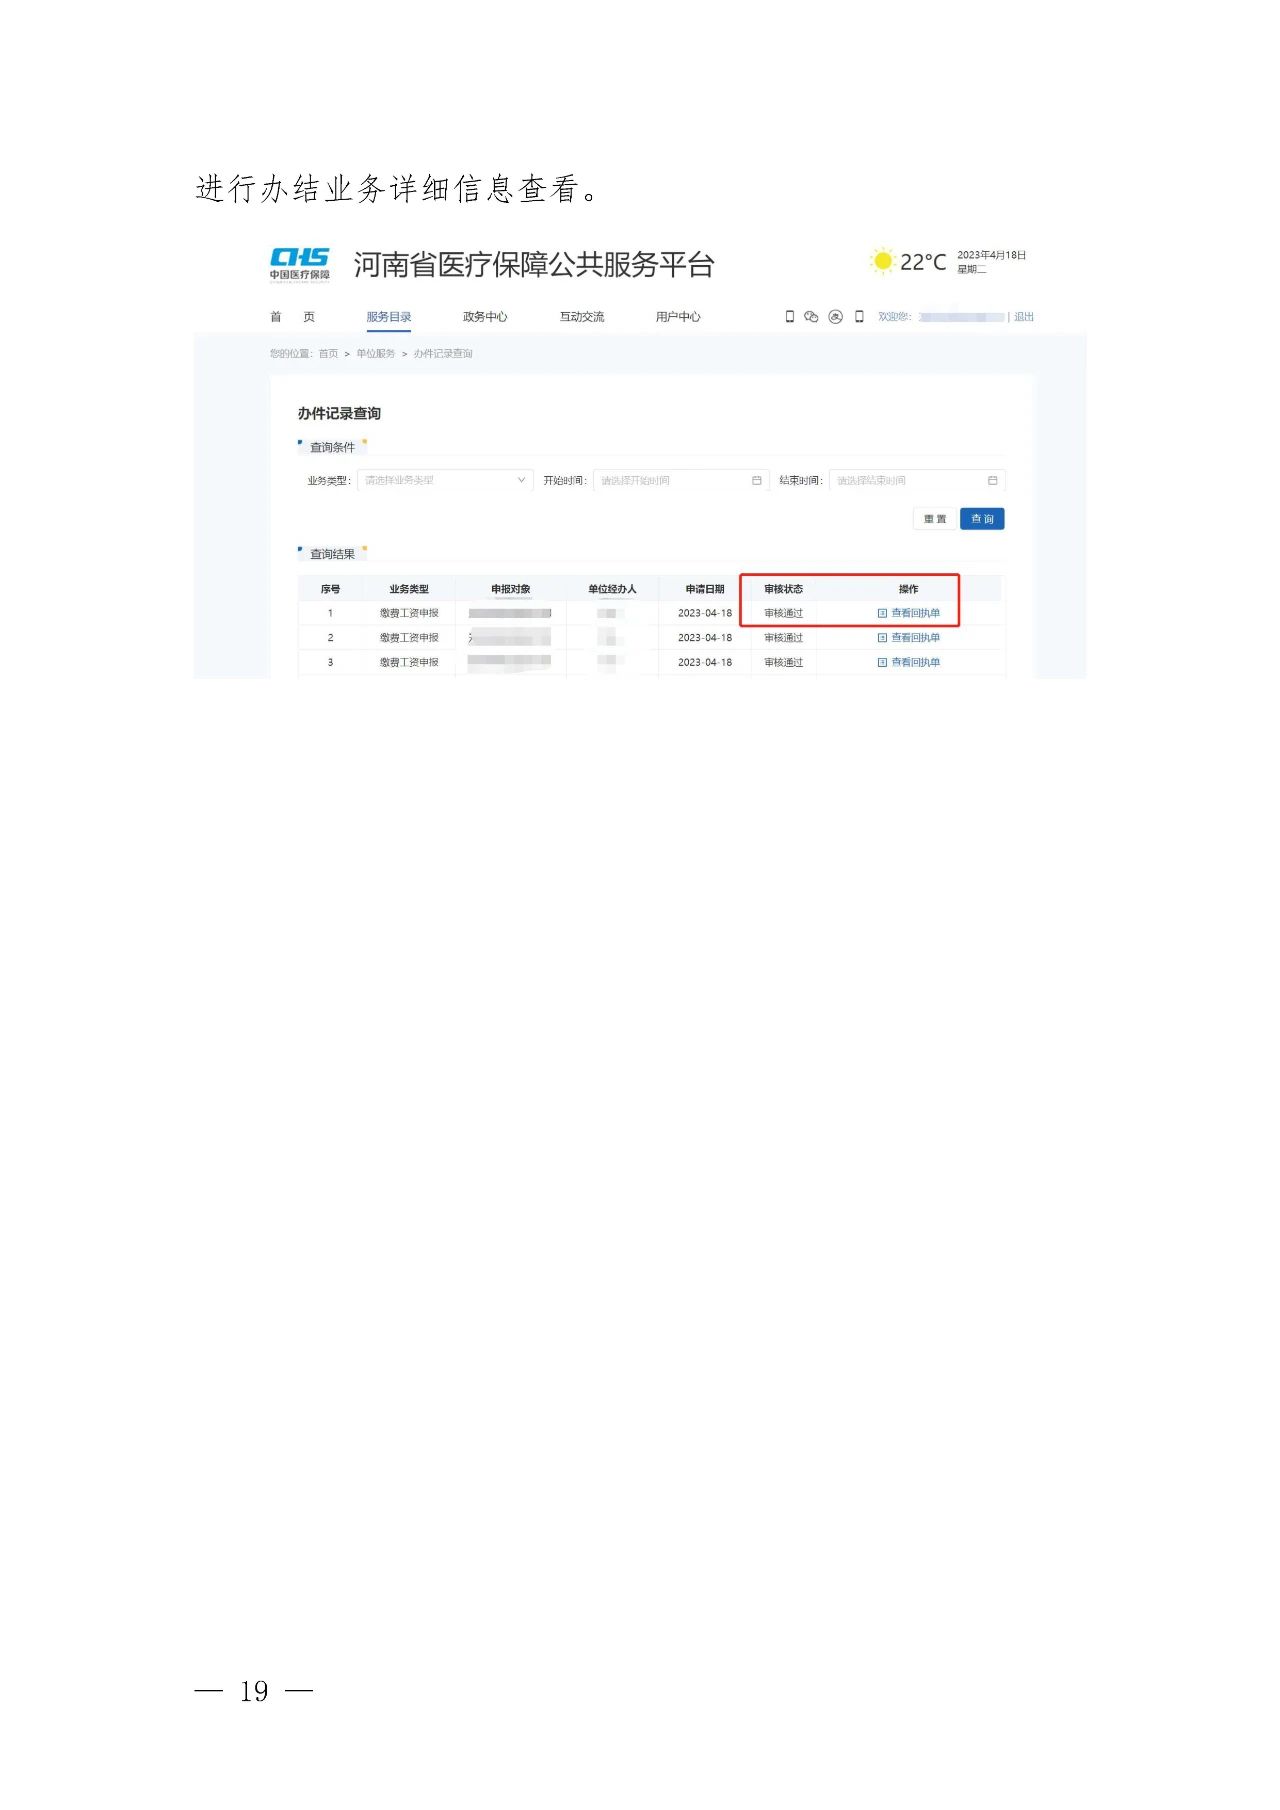Click the WeChat icon in the header

811,317
